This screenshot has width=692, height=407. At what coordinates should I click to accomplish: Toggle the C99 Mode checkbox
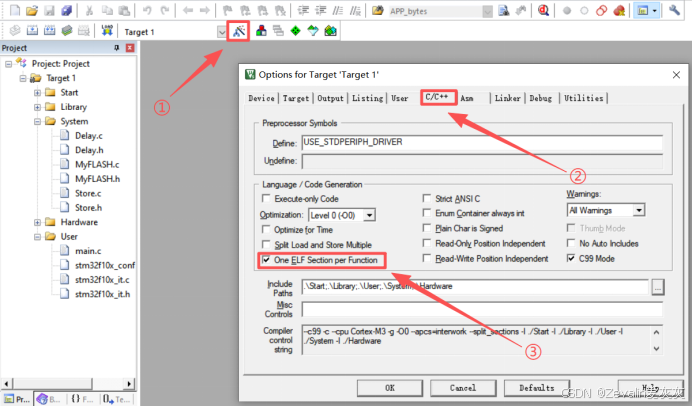coord(571,258)
